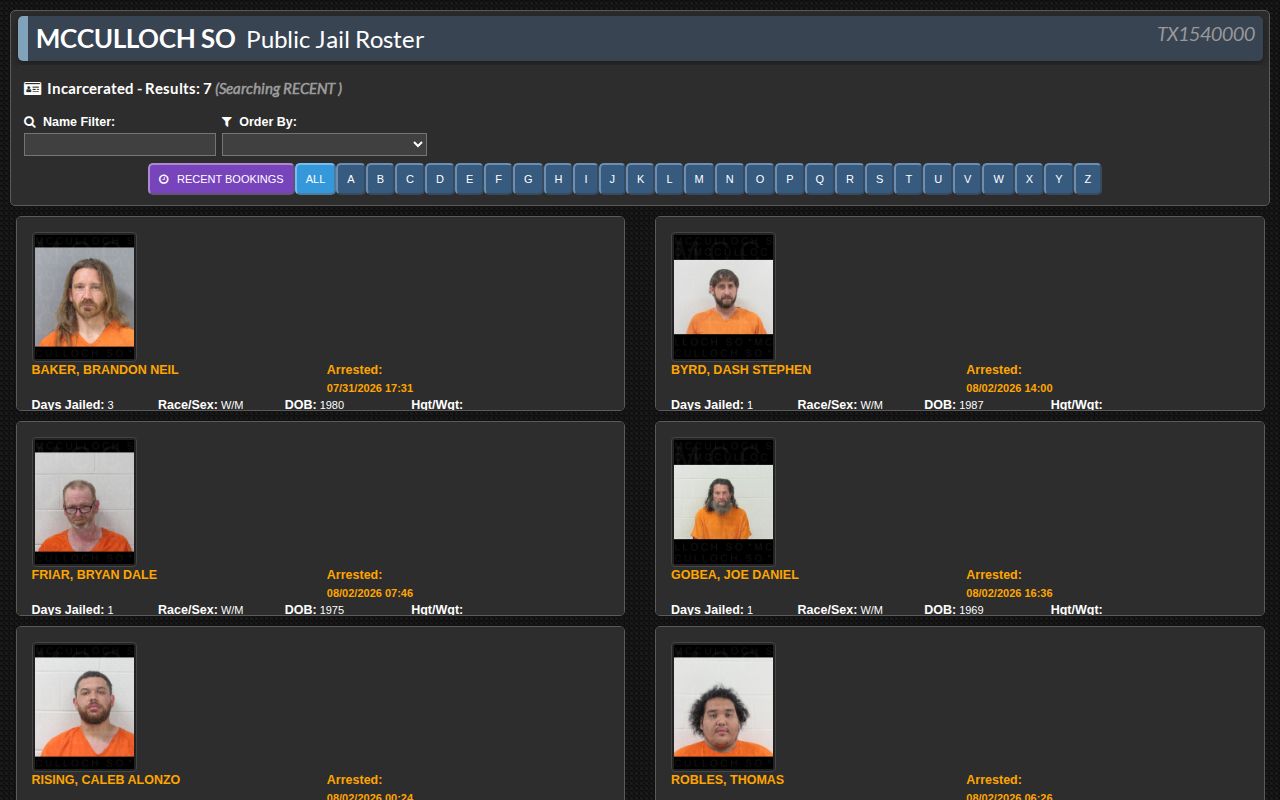This screenshot has width=1280, height=800.
Task: Filter roster by letter M
Action: coord(699,179)
